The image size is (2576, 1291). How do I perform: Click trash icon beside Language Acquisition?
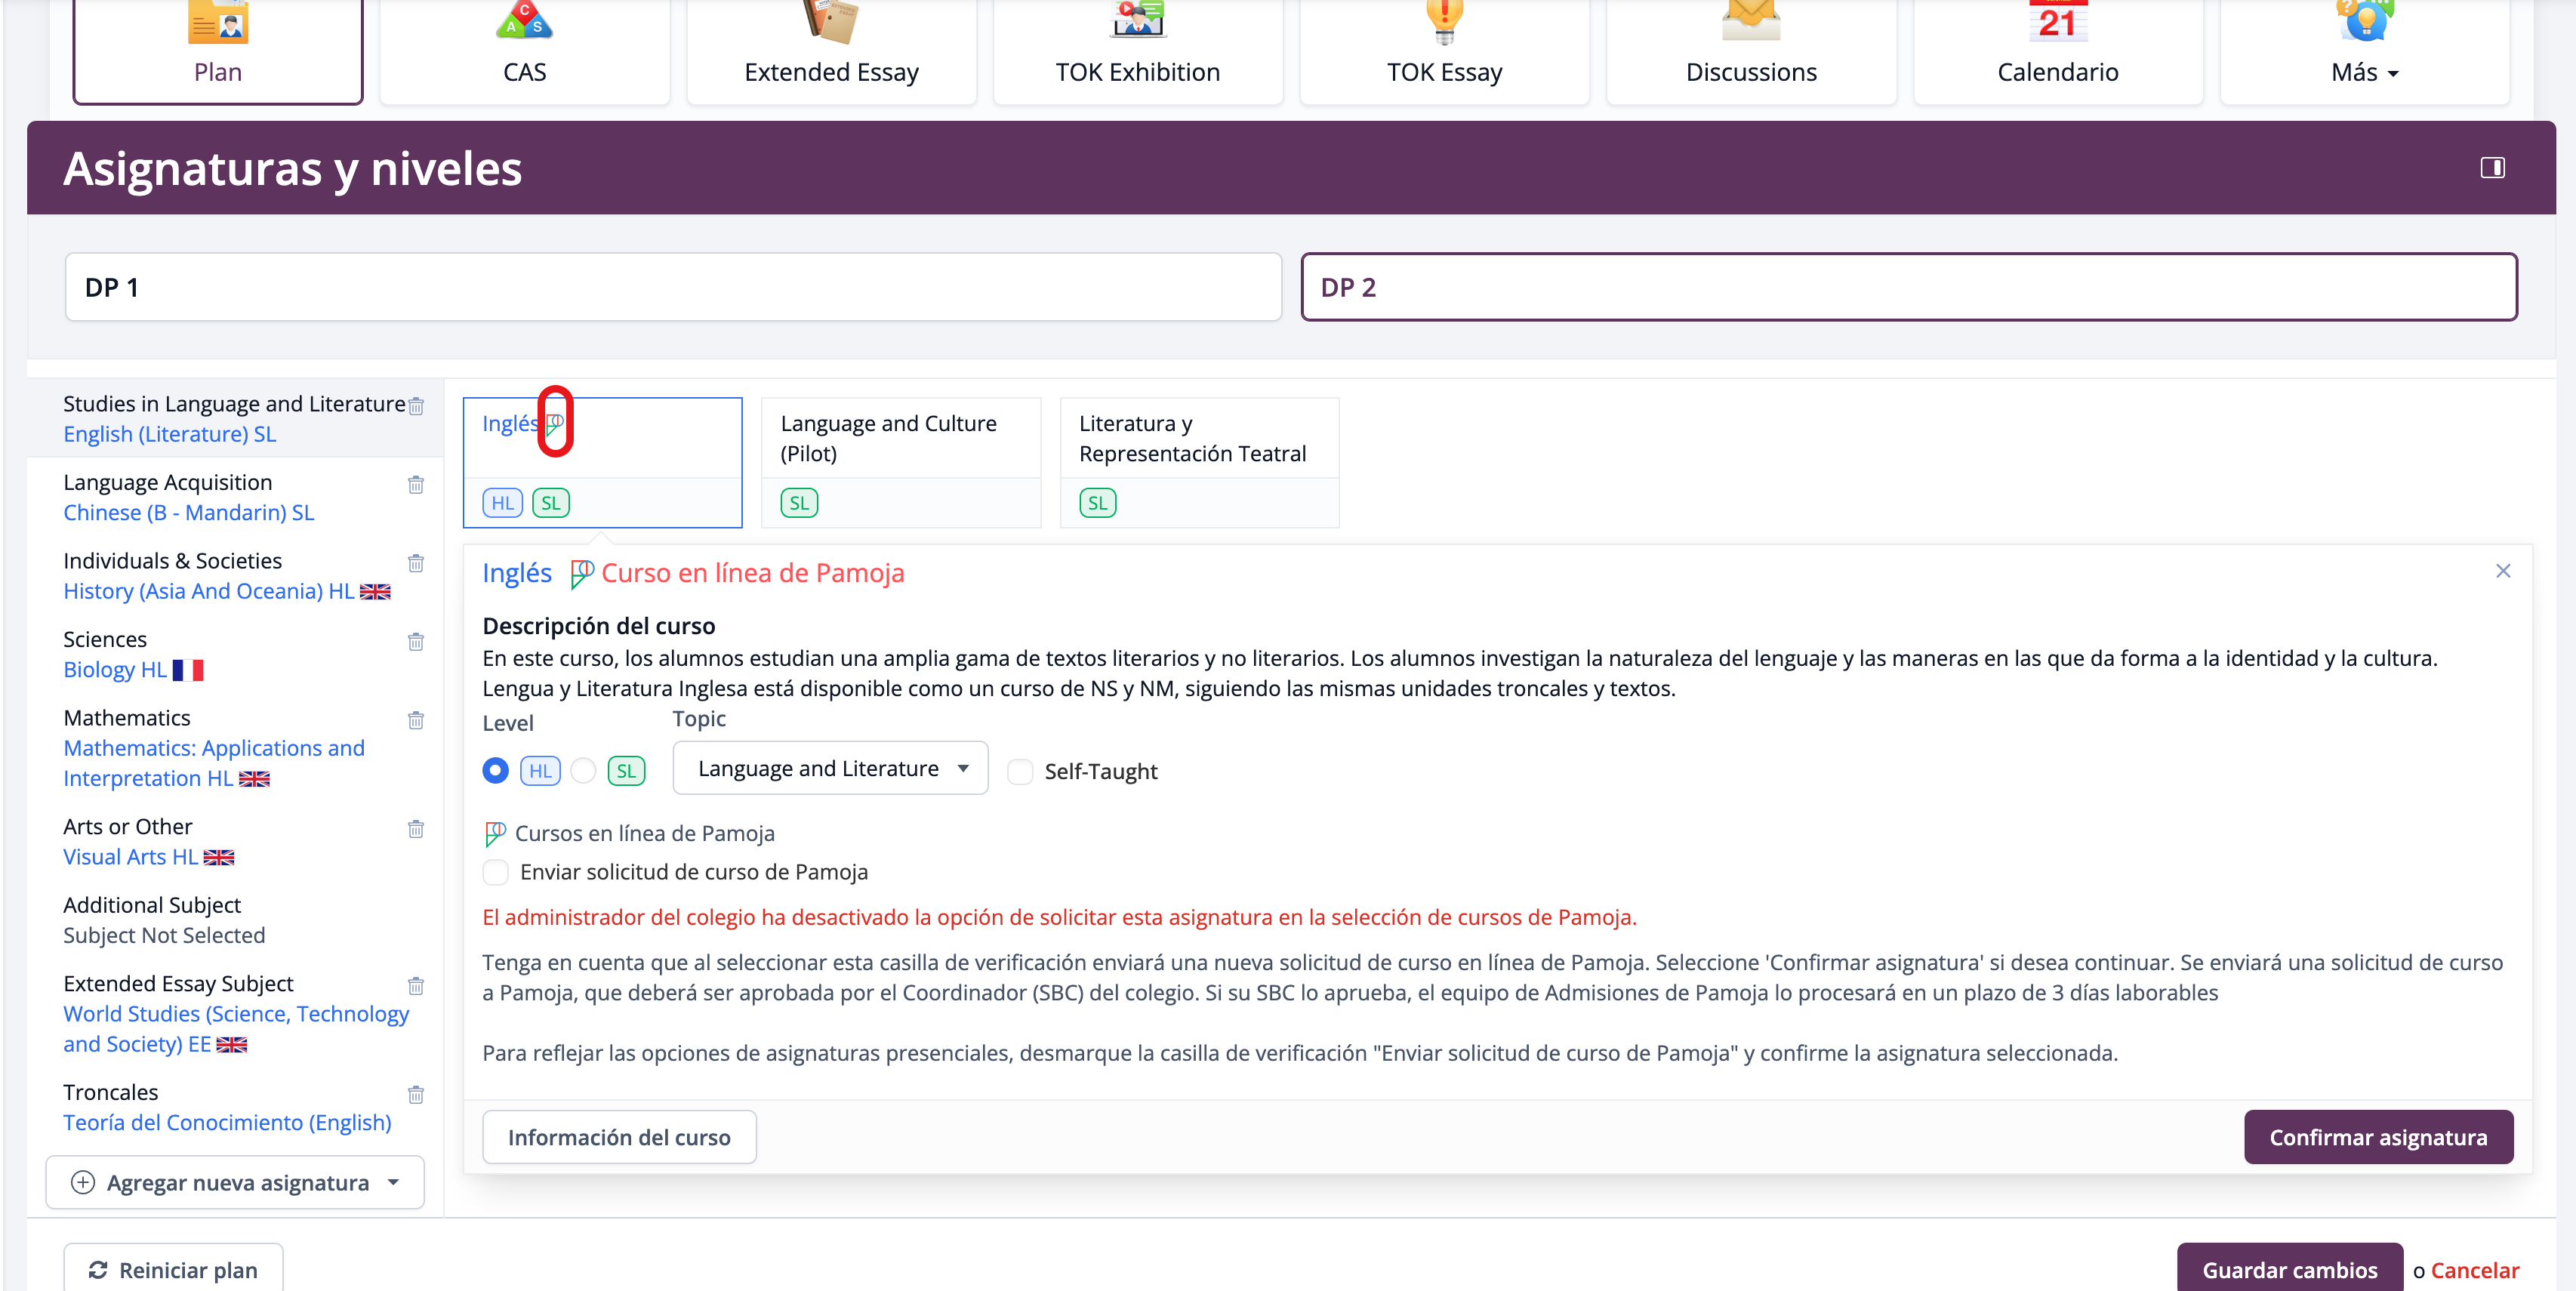tap(416, 485)
